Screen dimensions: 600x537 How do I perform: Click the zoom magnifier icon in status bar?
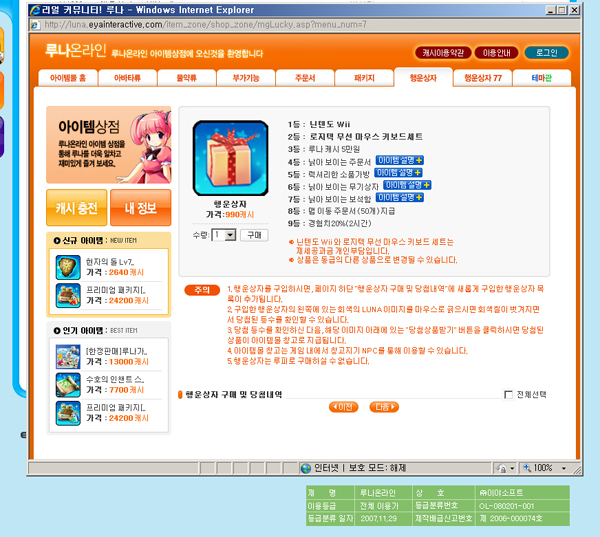pos(527,468)
